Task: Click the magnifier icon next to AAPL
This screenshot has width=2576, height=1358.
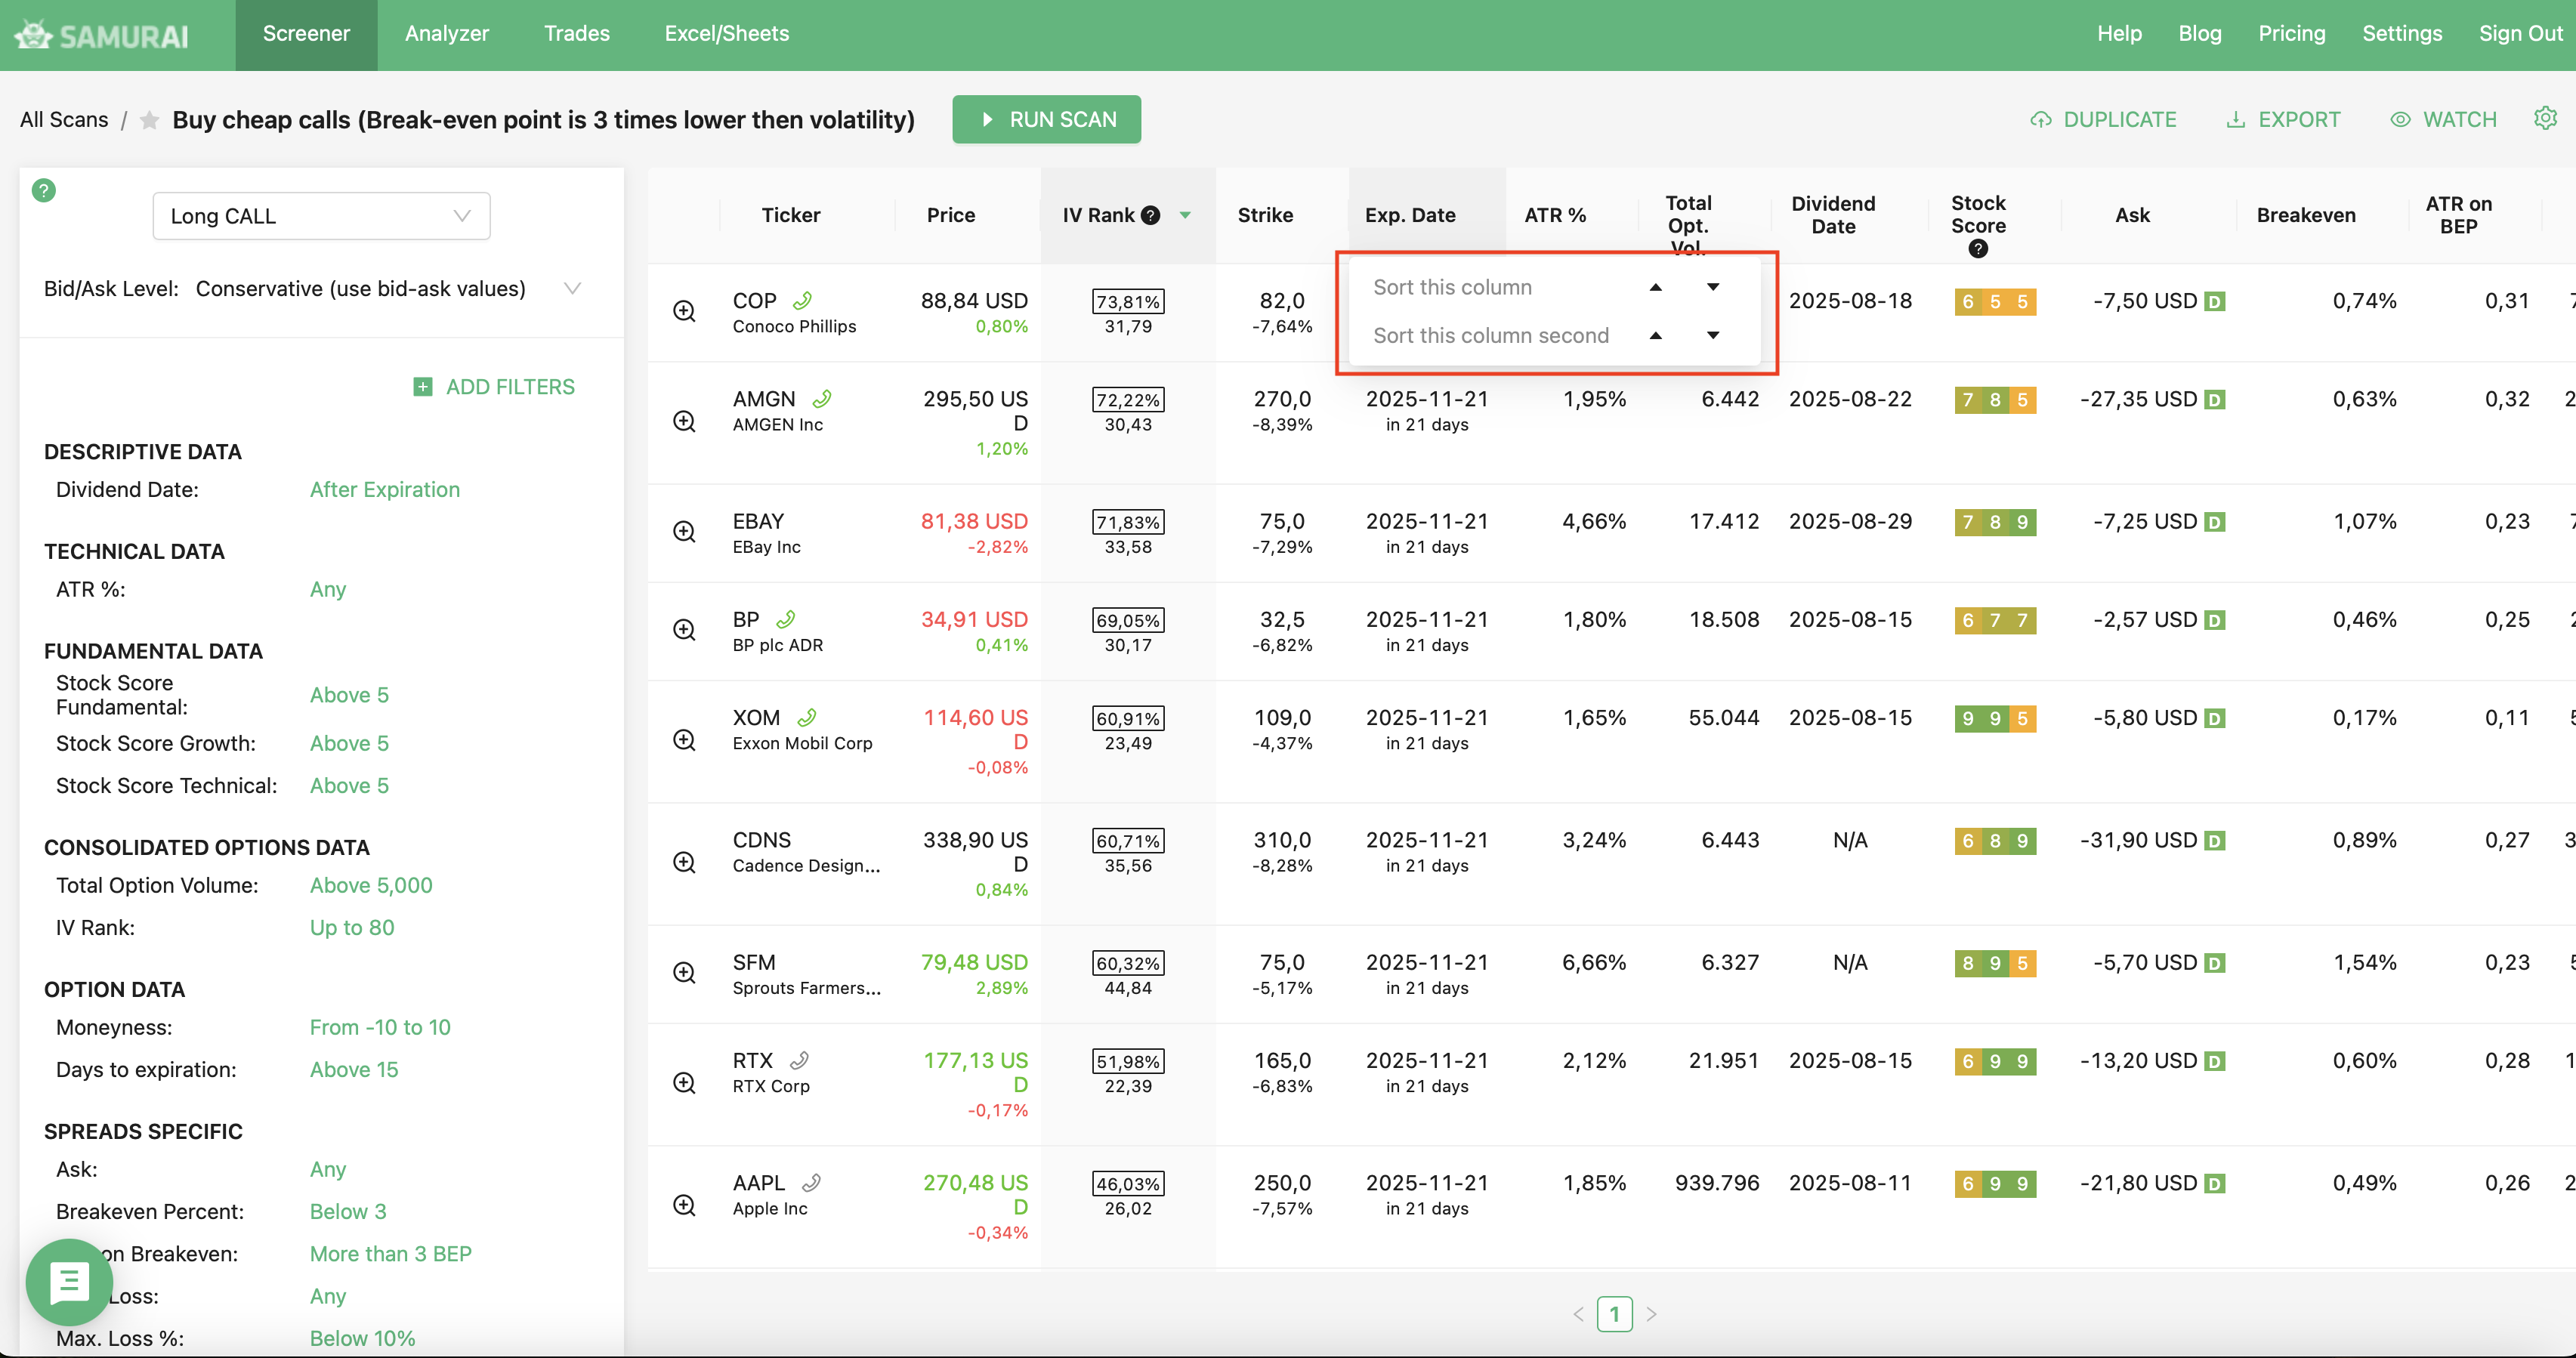Action: 684,1205
